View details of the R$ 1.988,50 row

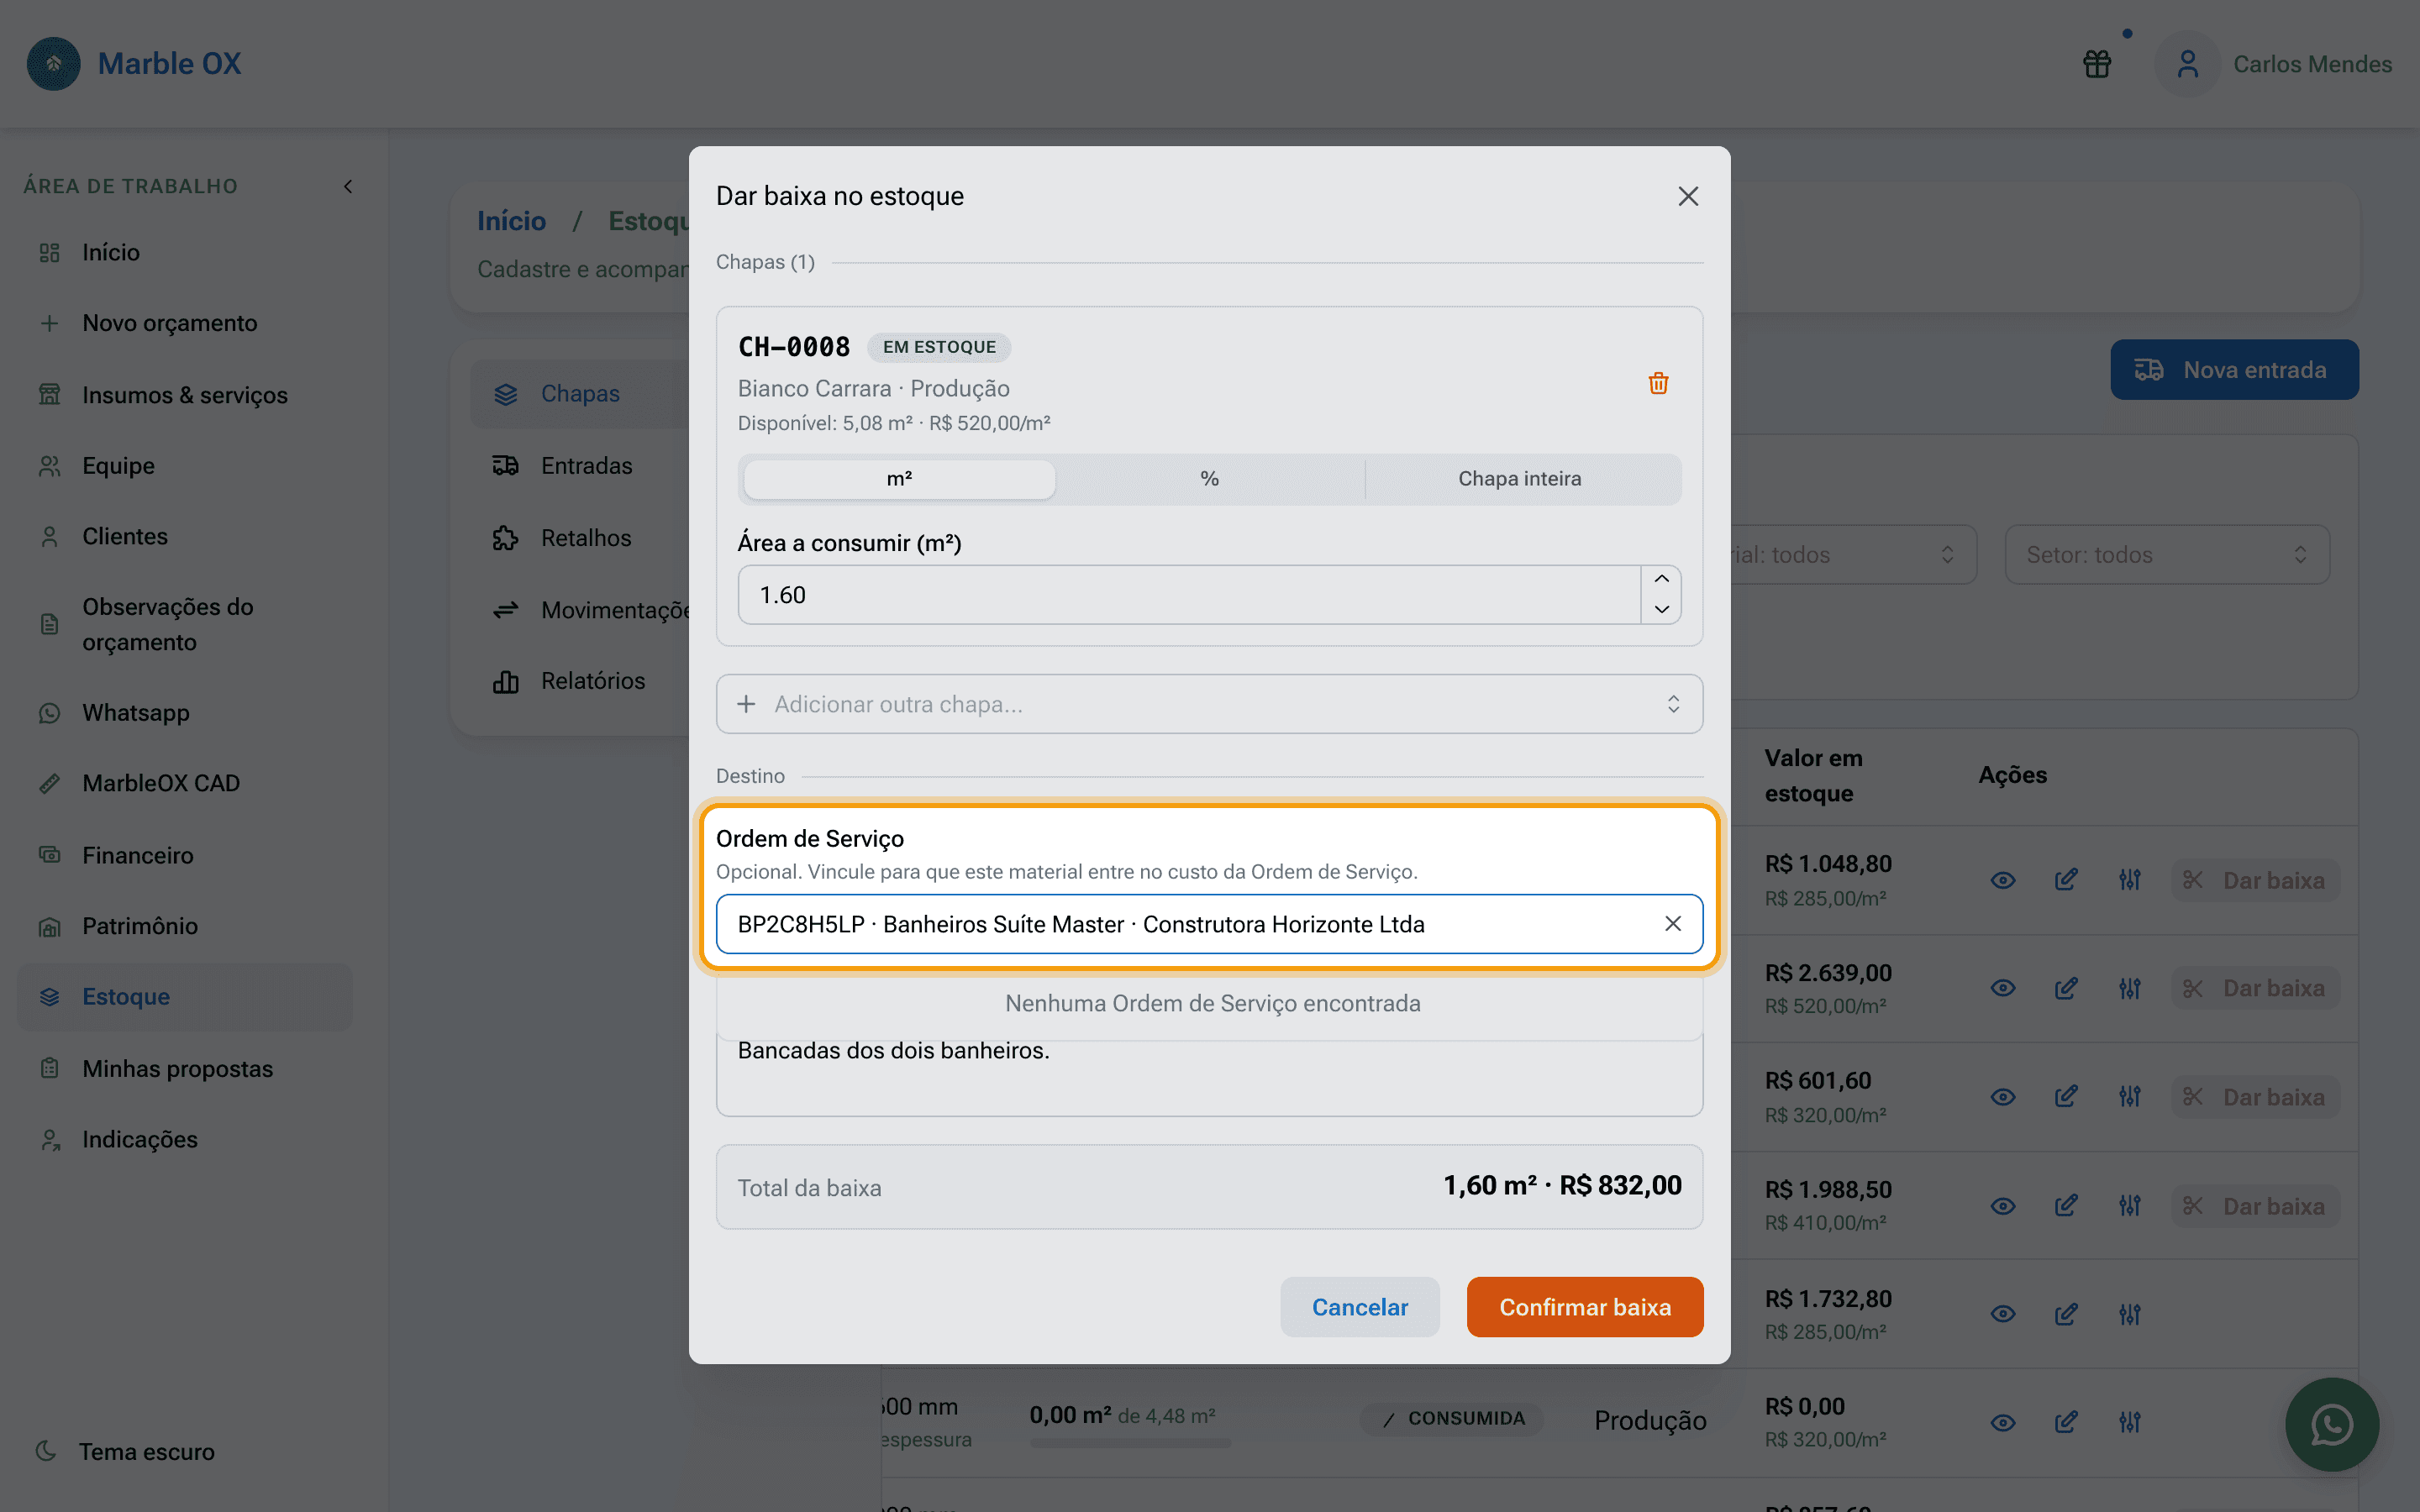(2002, 1206)
